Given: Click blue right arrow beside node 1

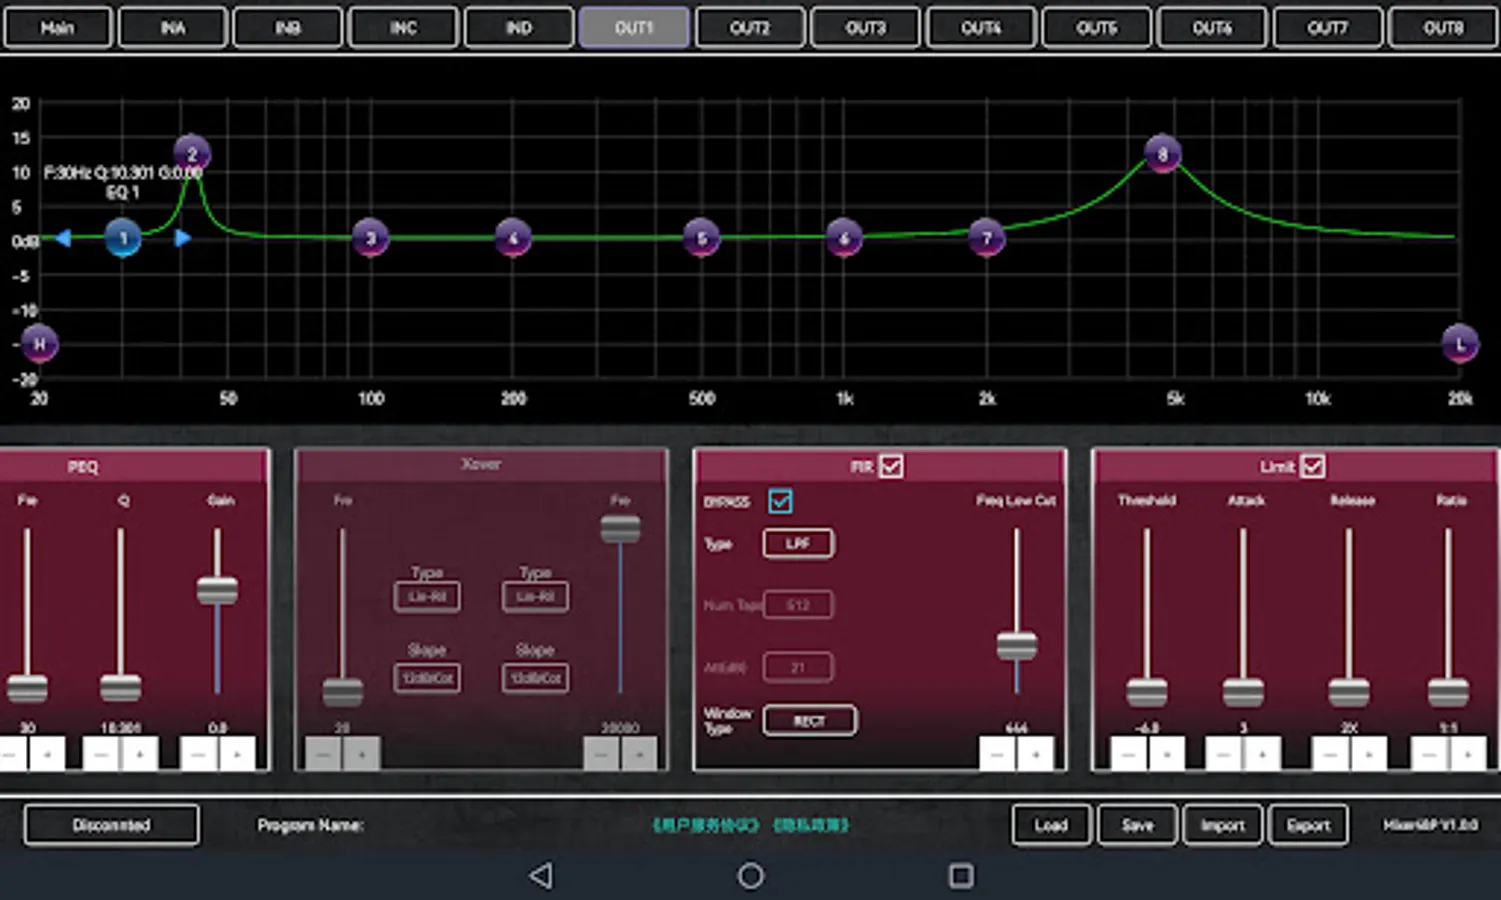Looking at the screenshot, I should click(182, 238).
